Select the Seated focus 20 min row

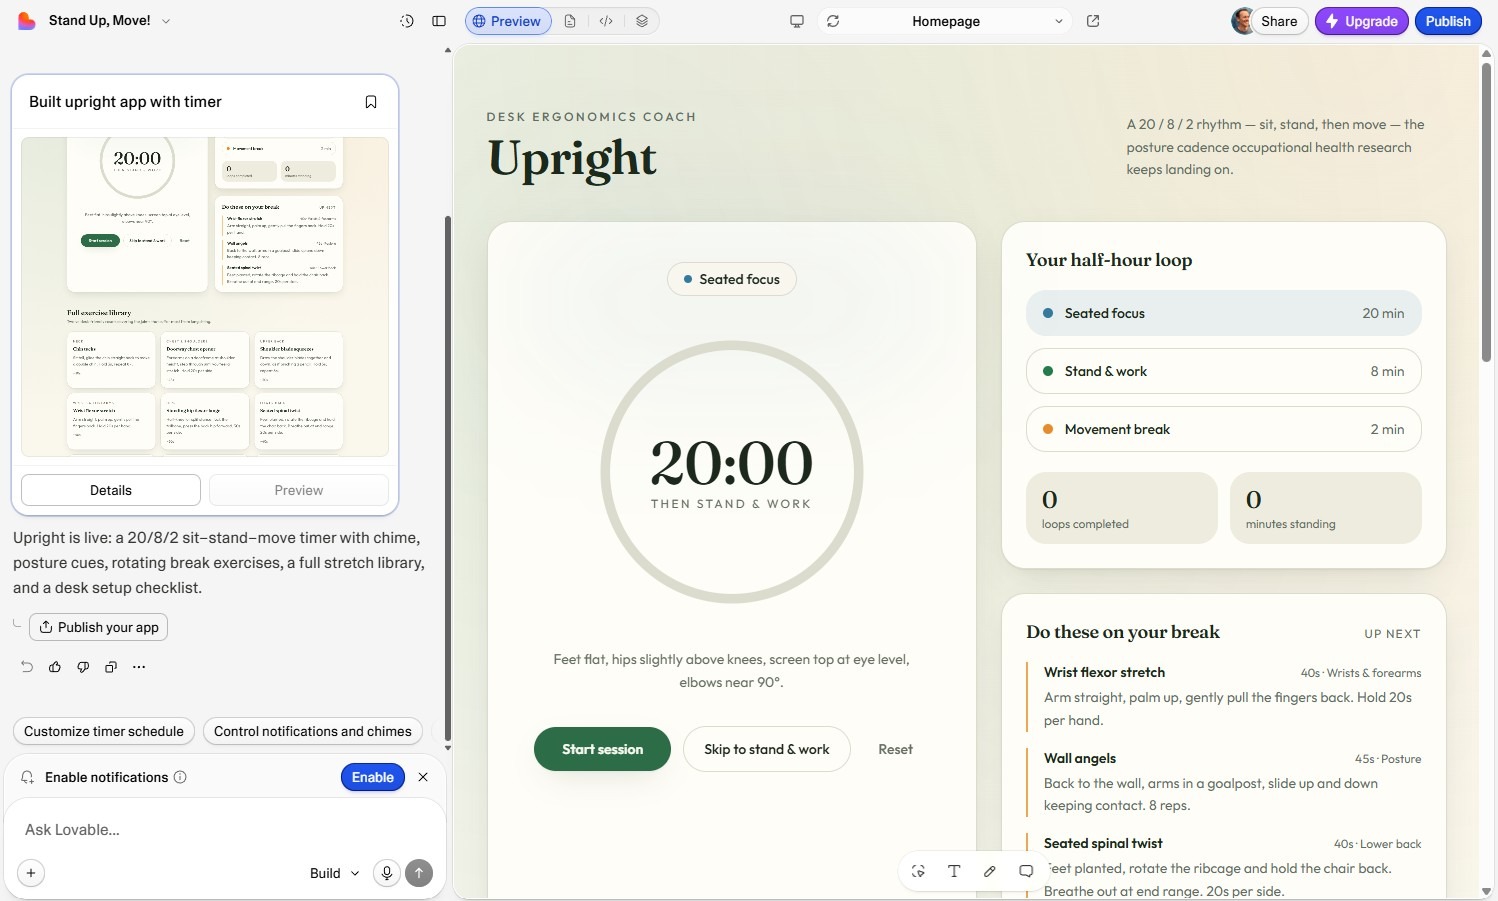pyautogui.click(x=1224, y=313)
